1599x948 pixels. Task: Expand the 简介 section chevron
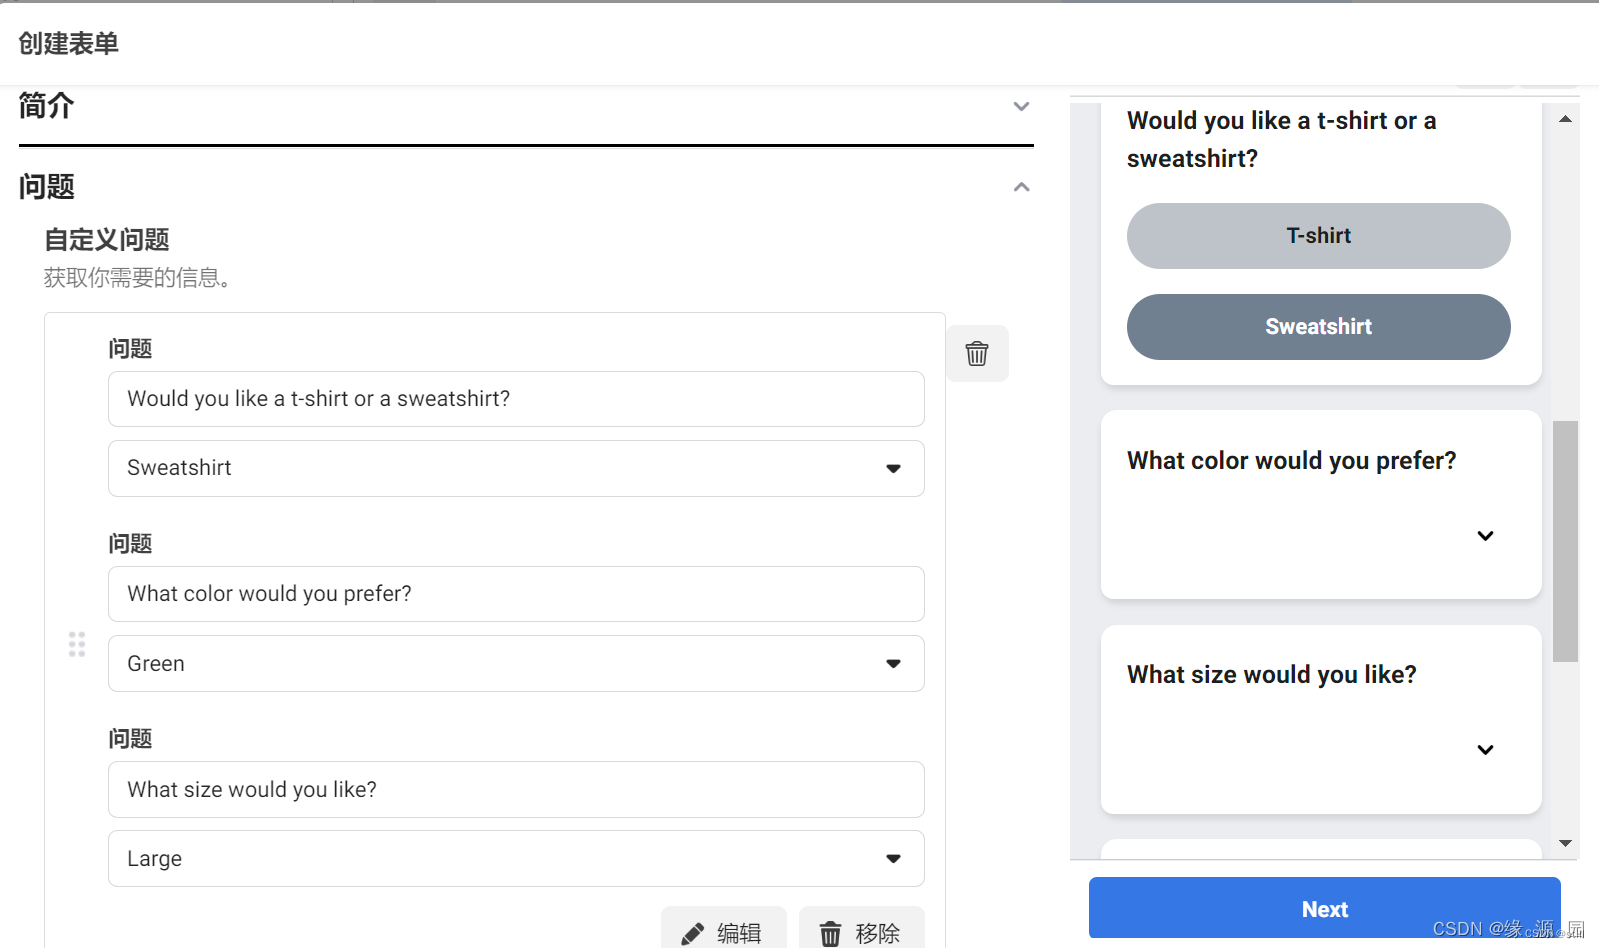point(1021,106)
